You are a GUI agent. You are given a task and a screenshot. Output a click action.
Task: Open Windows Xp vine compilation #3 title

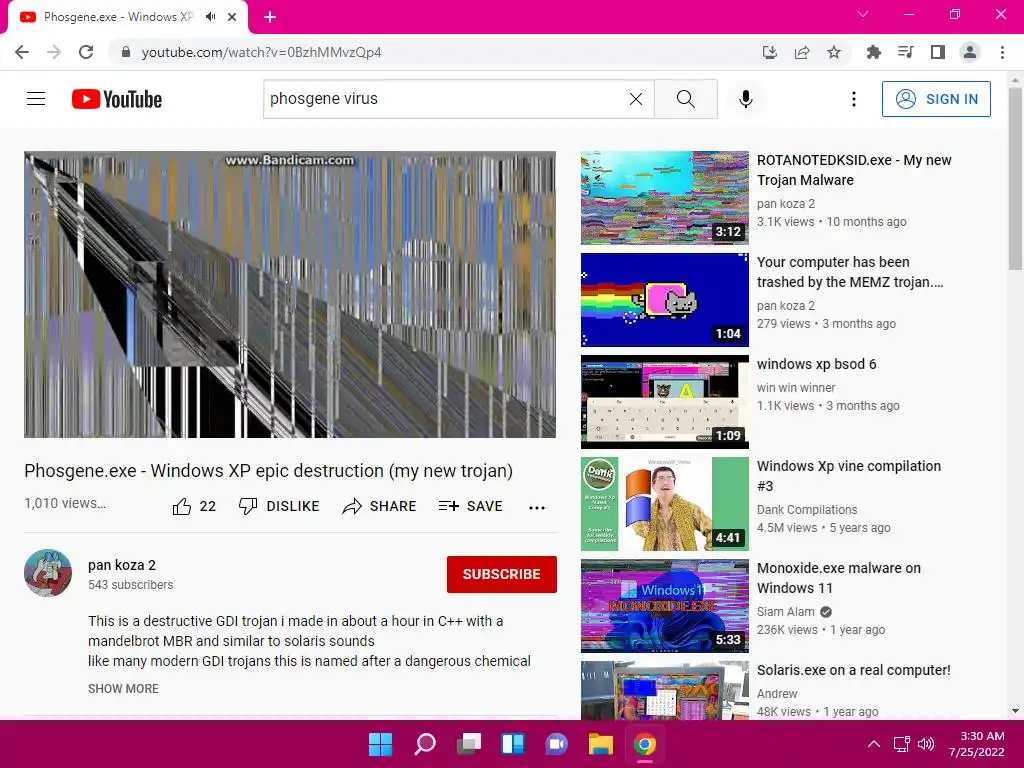point(848,475)
